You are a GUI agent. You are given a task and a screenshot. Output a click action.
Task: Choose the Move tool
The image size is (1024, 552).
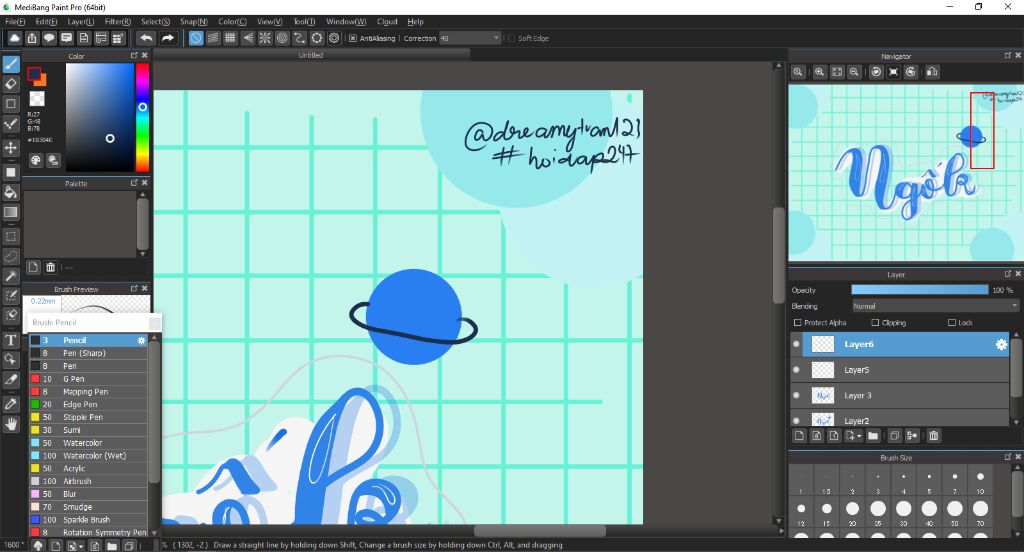(x=11, y=148)
